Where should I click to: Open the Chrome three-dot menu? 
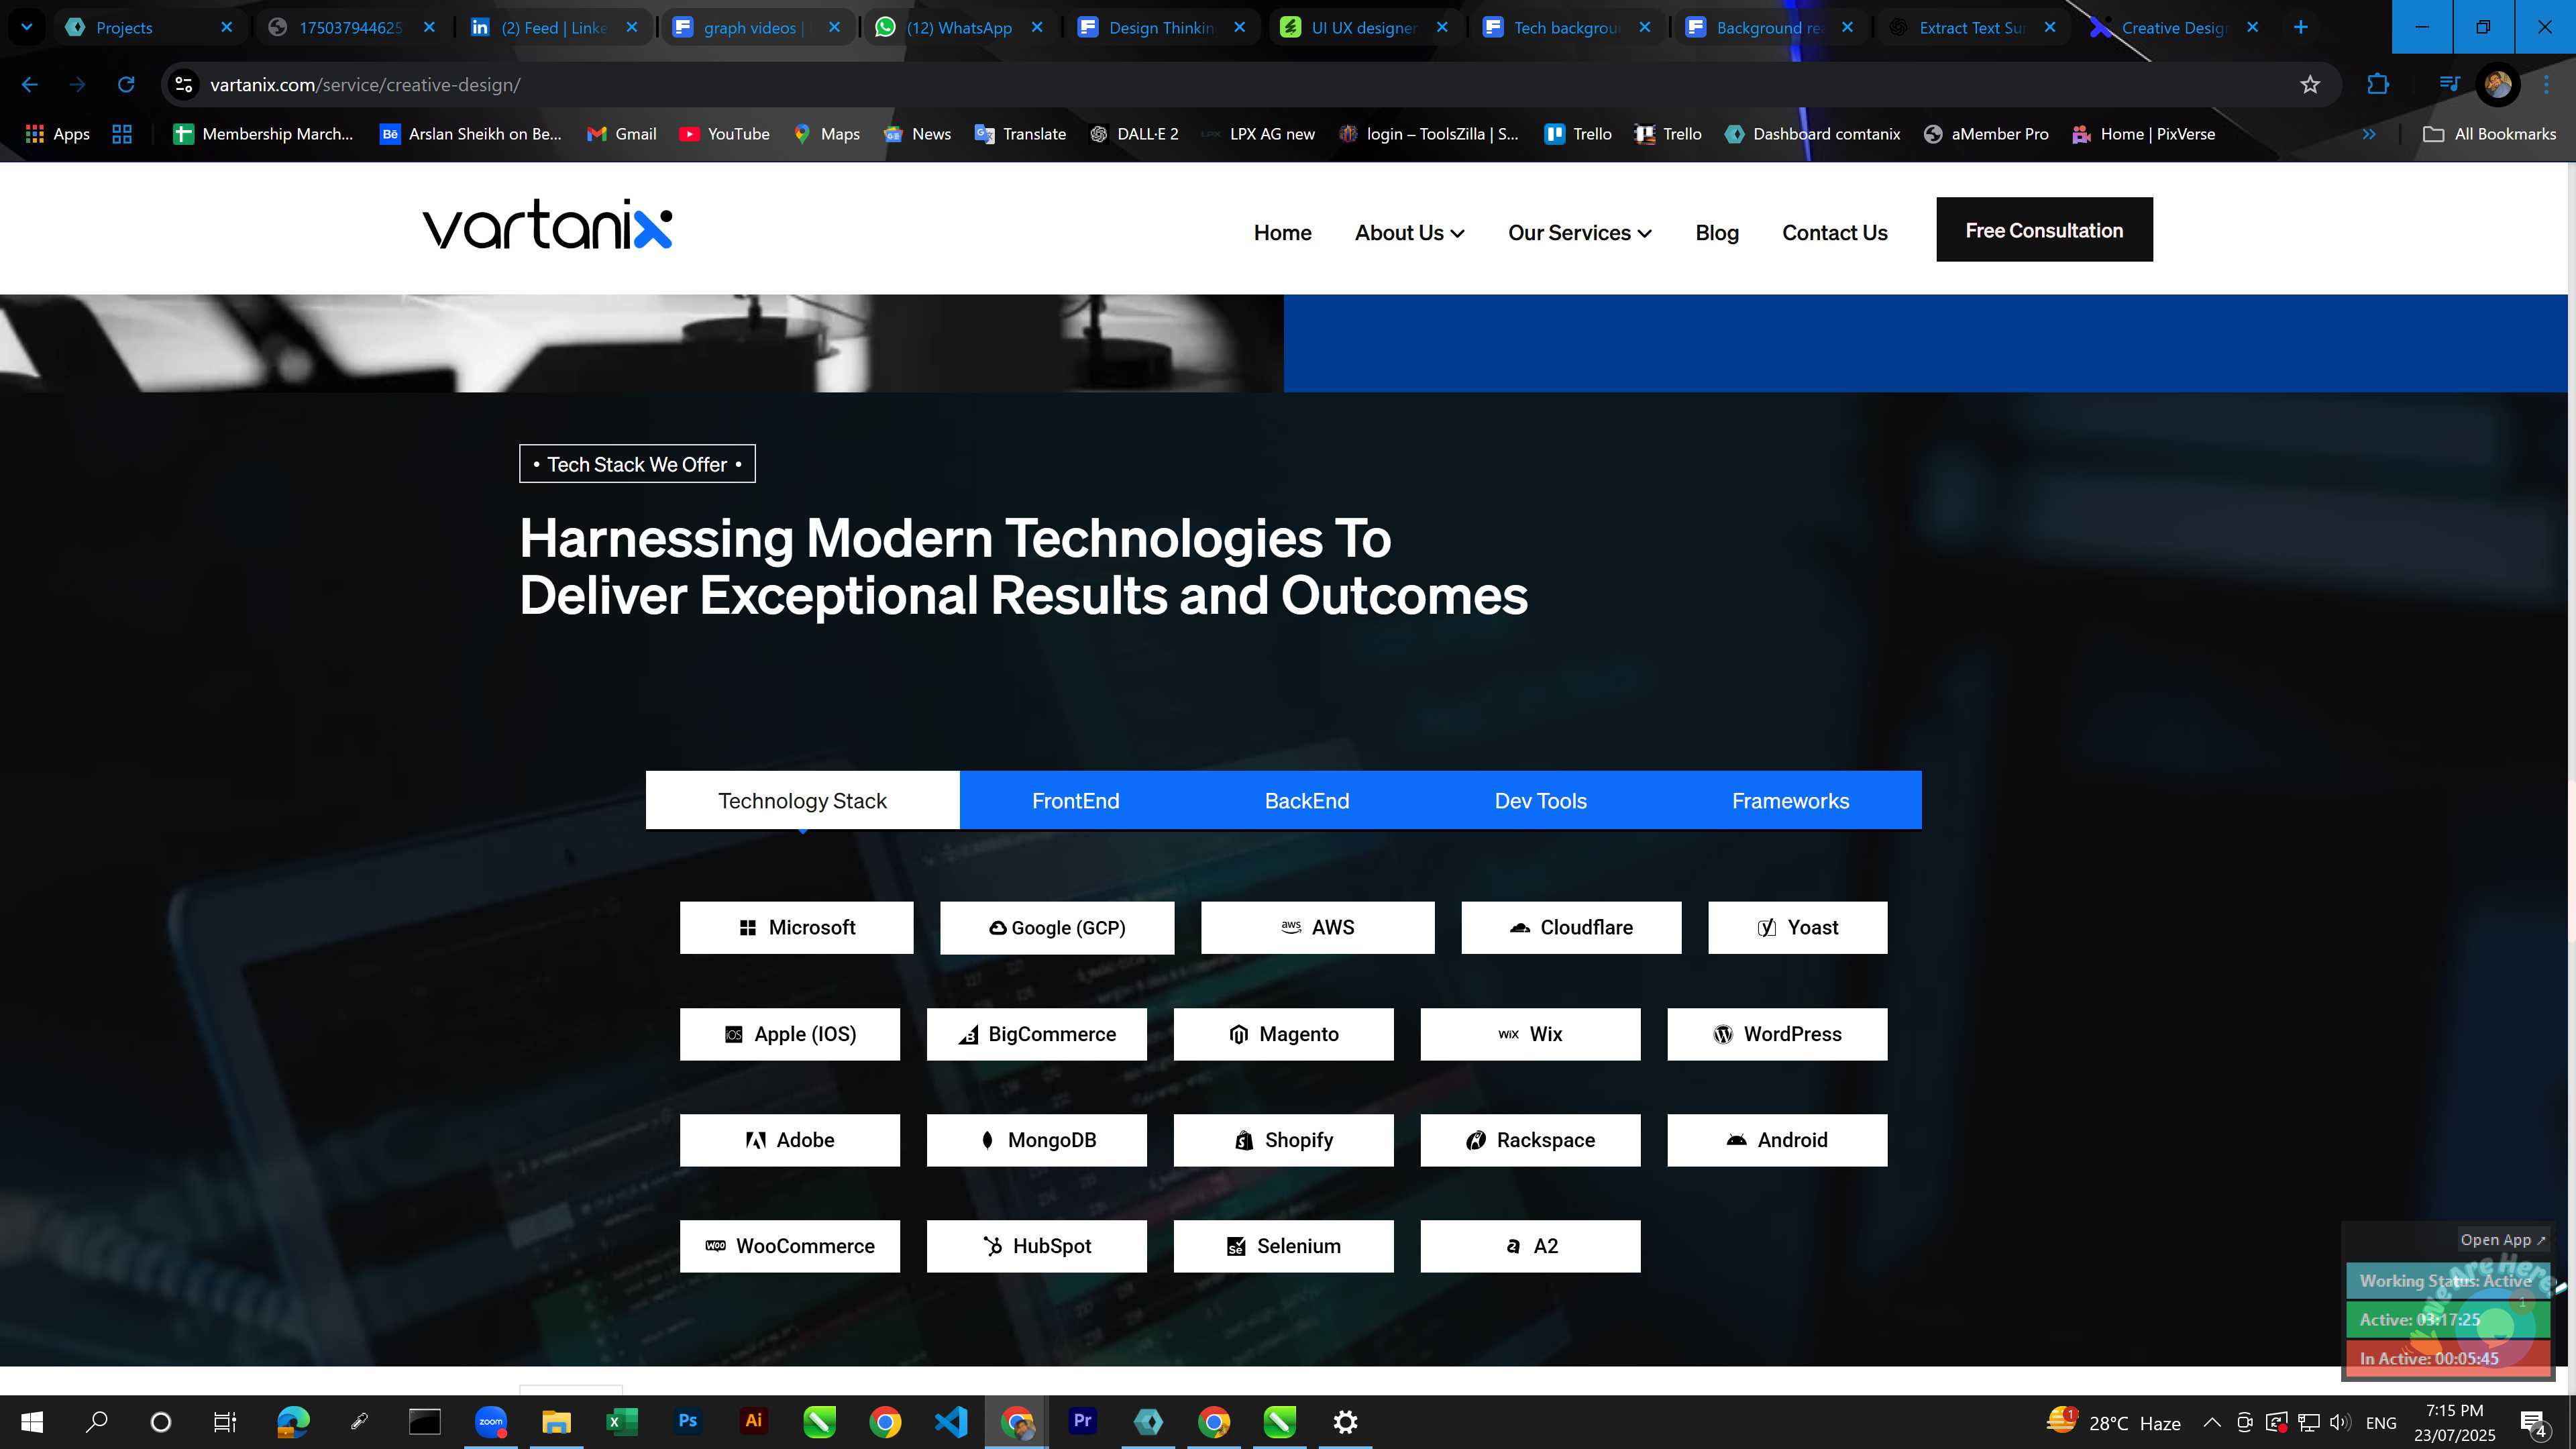coord(2547,85)
